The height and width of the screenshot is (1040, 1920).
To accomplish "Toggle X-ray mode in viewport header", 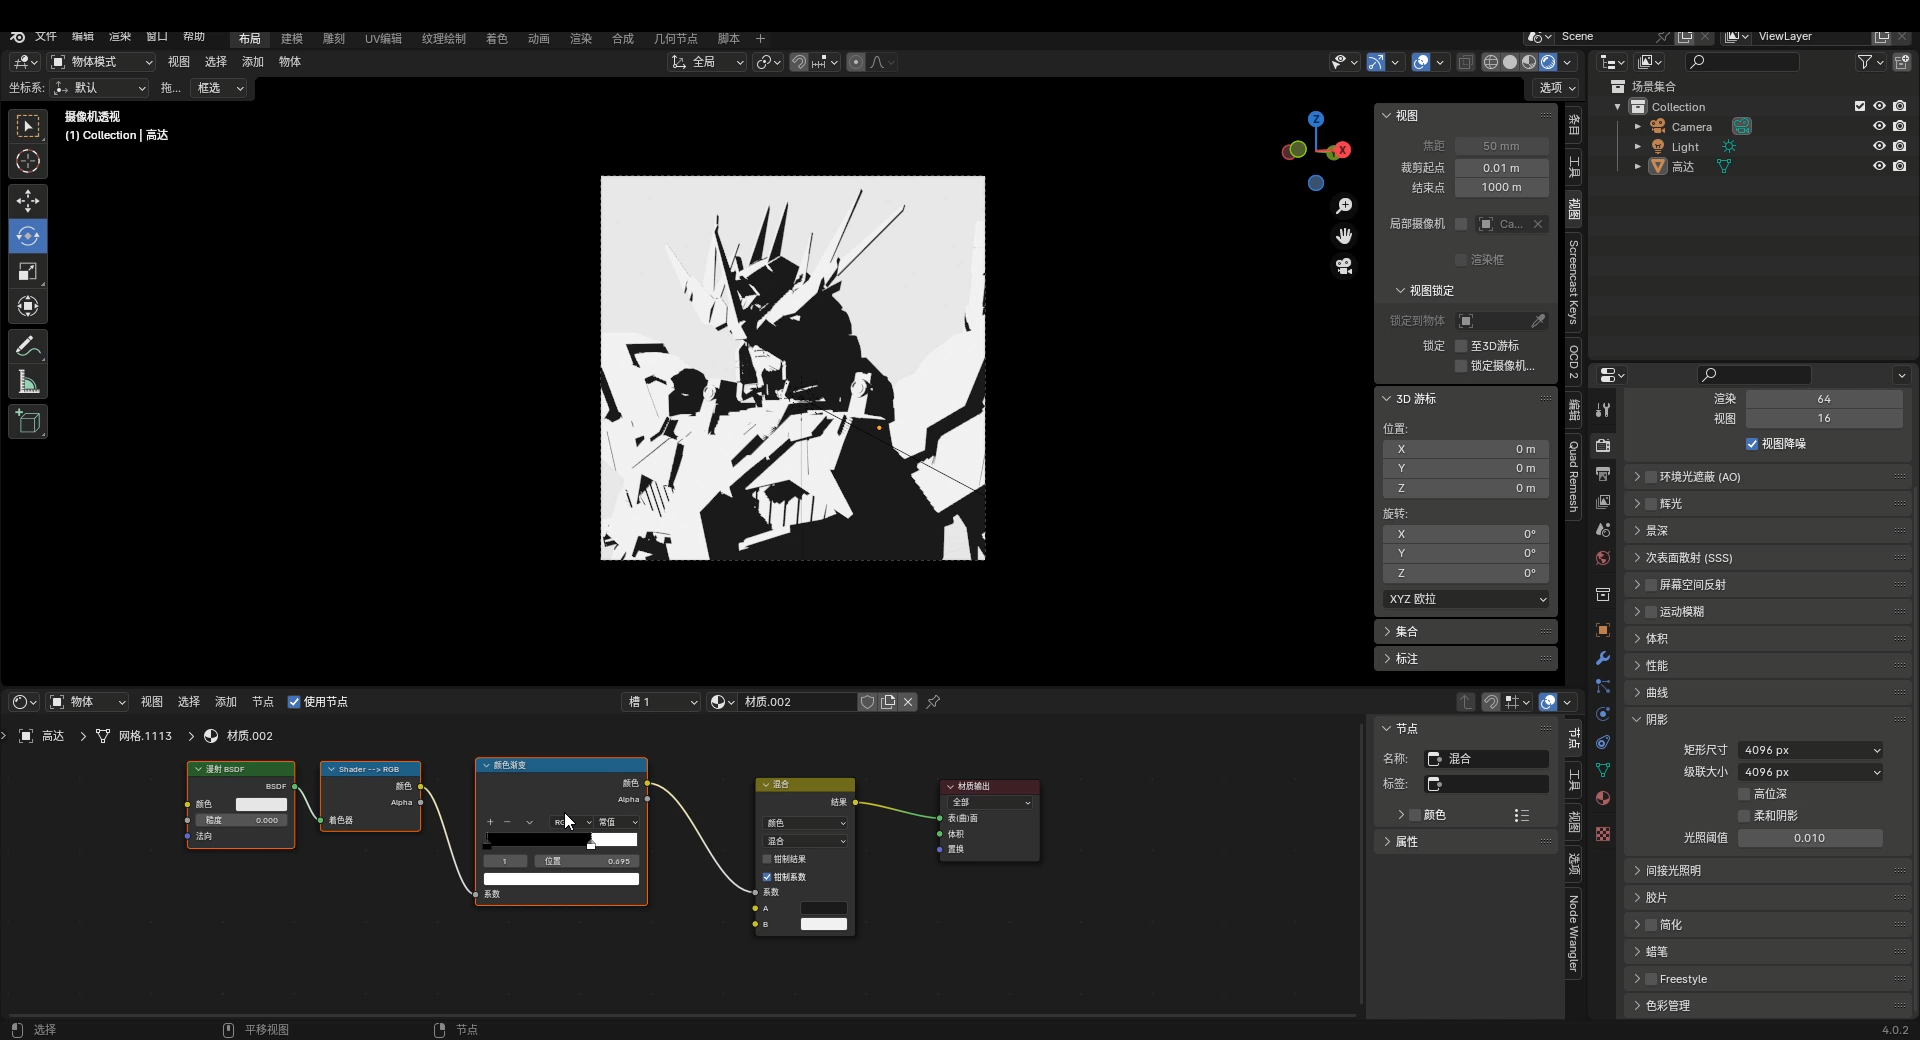I will (x=1465, y=62).
